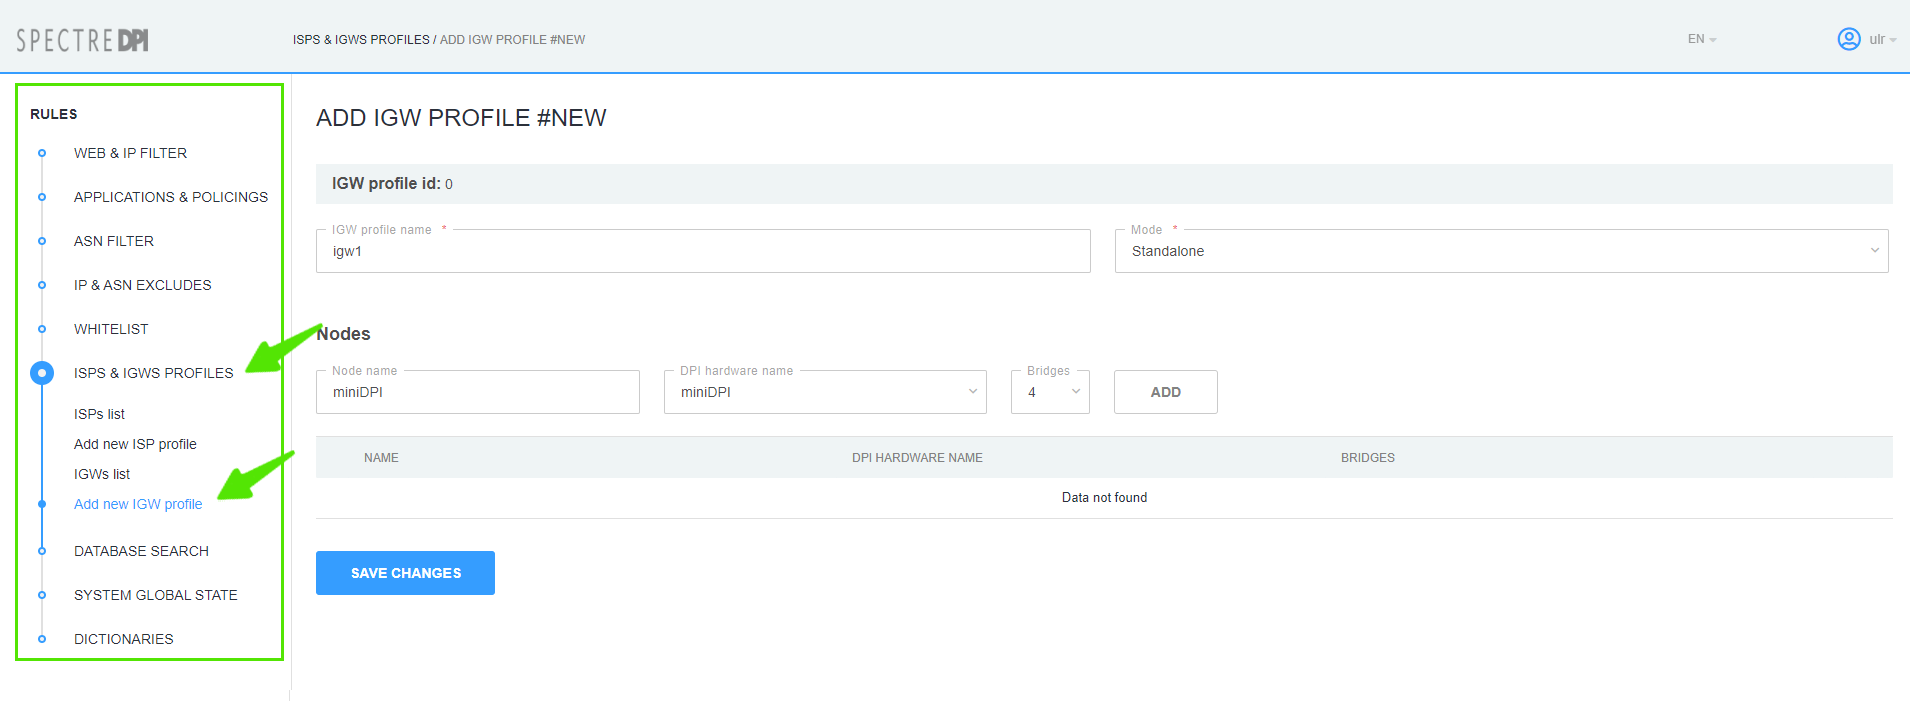The height and width of the screenshot is (701, 1910).
Task: Navigate to WHITELIST section
Action: [111, 329]
